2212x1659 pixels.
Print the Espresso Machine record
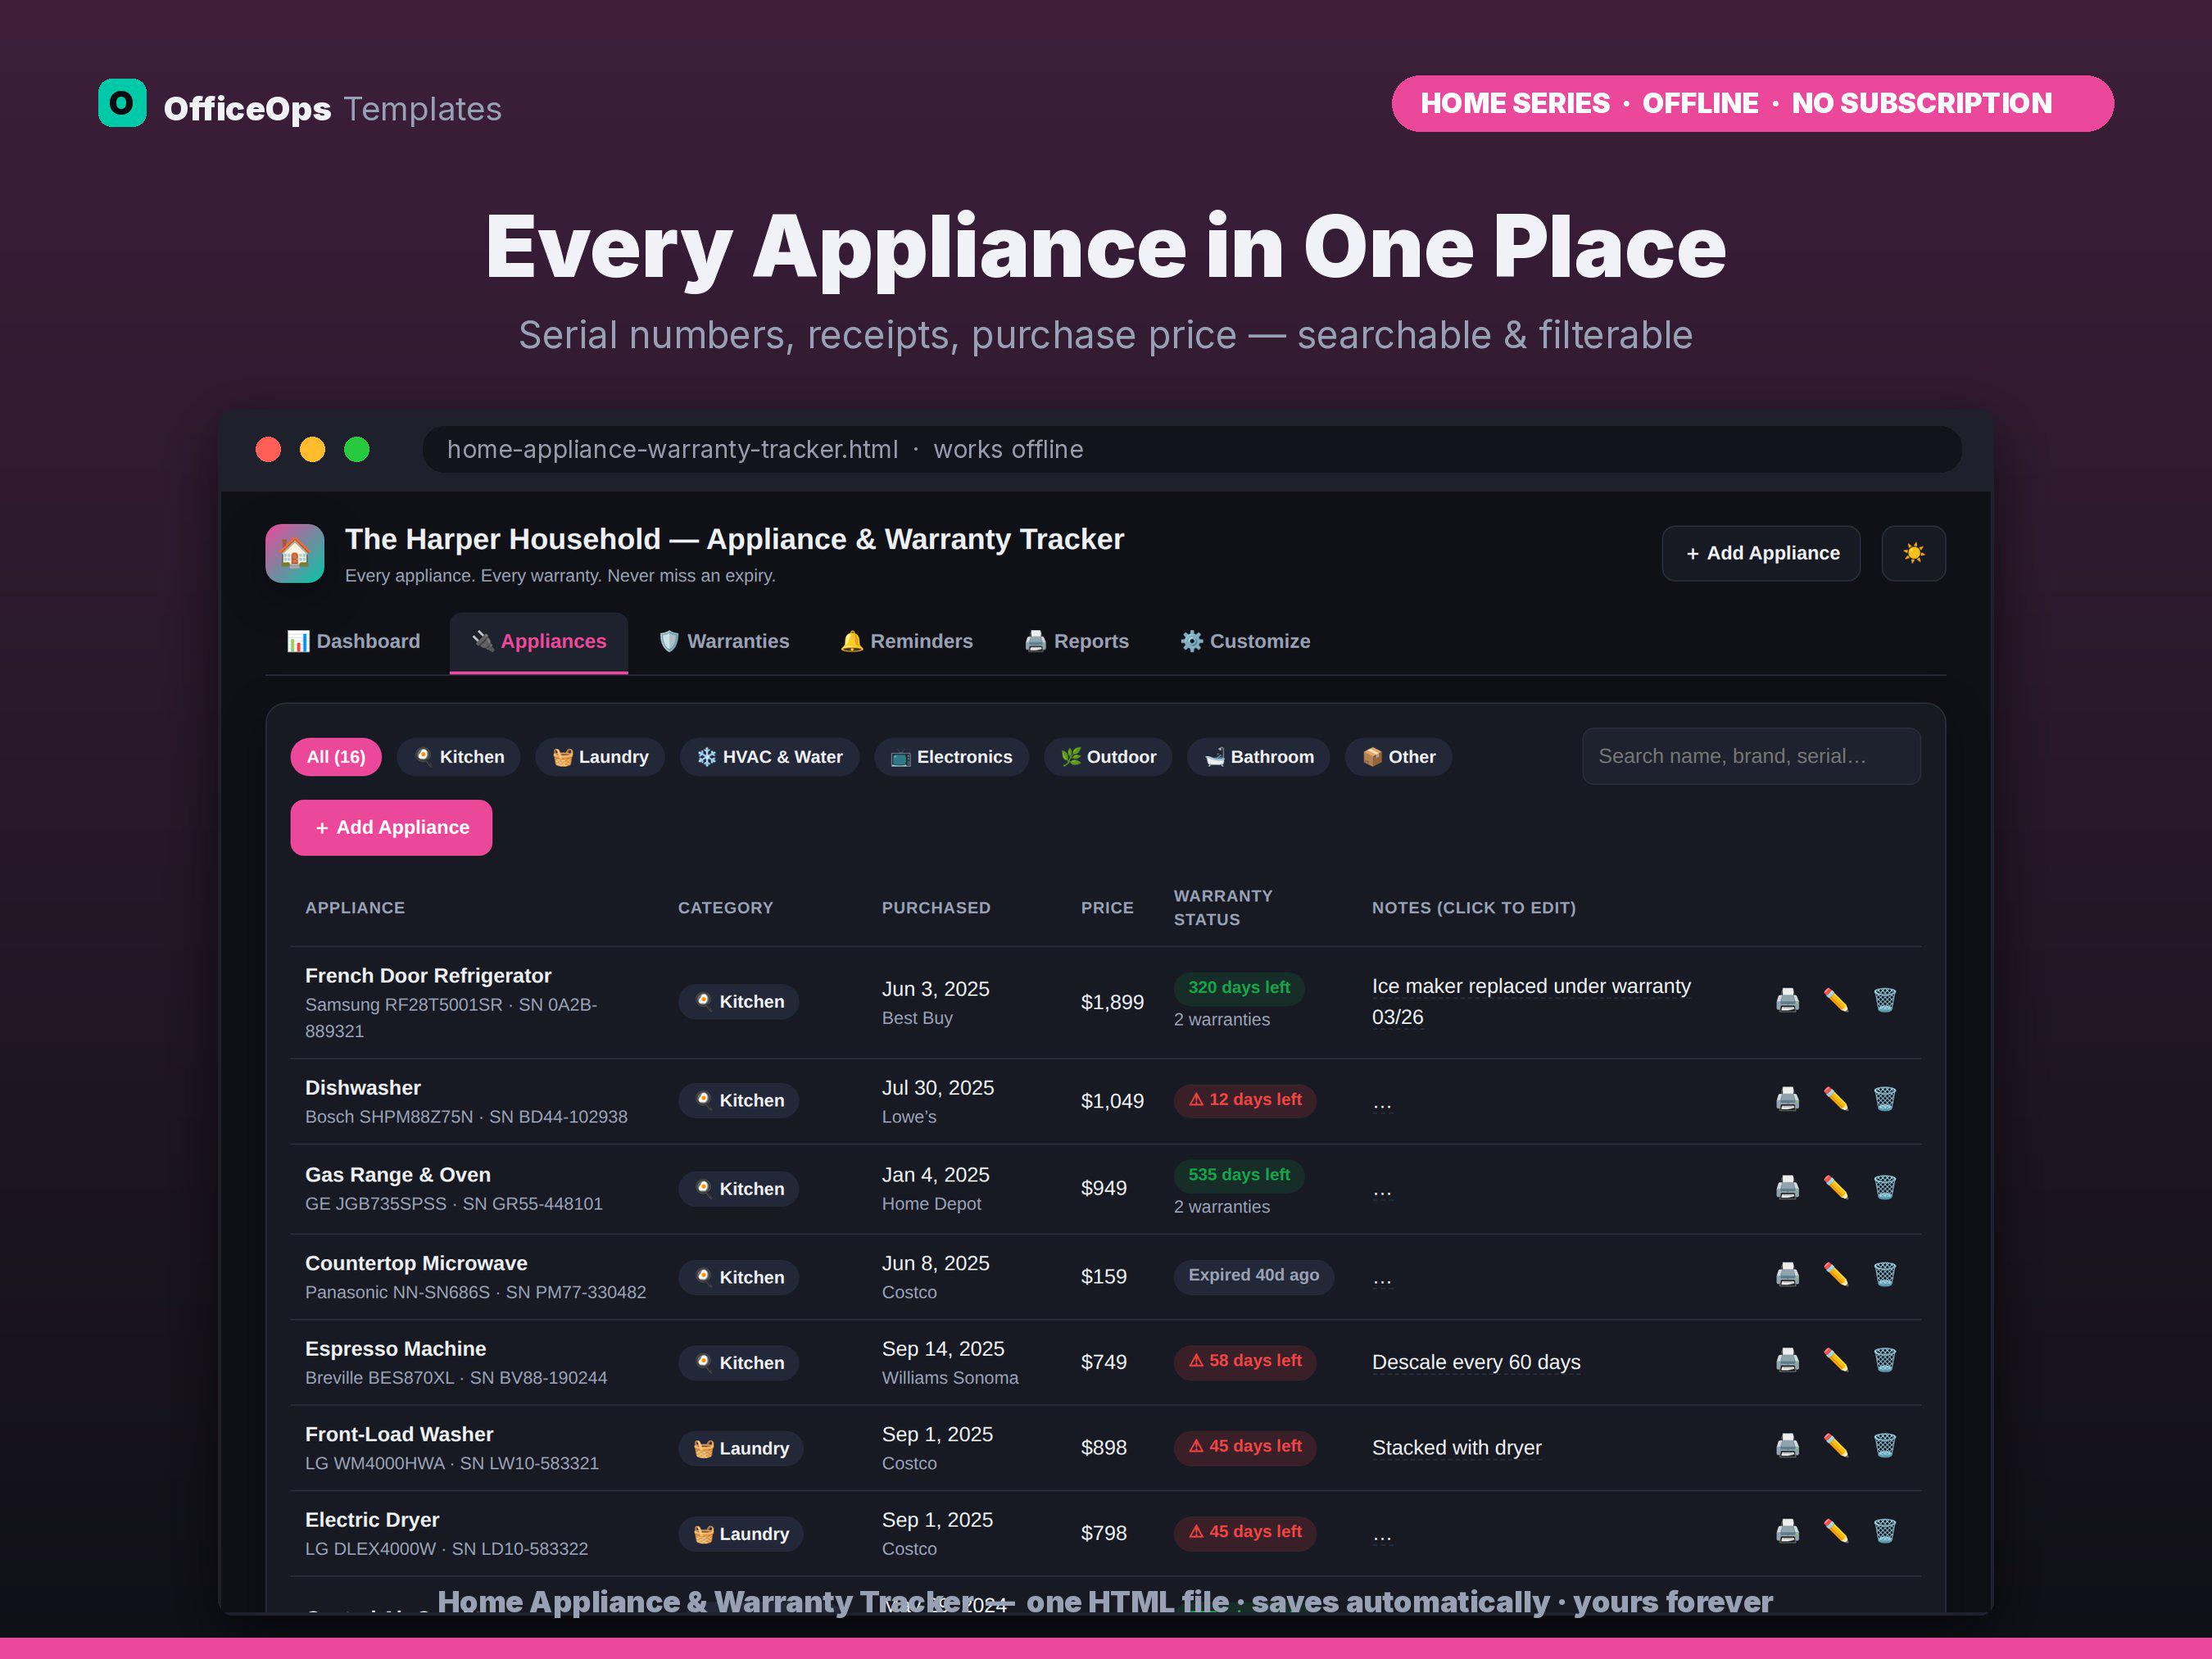(x=1787, y=1360)
